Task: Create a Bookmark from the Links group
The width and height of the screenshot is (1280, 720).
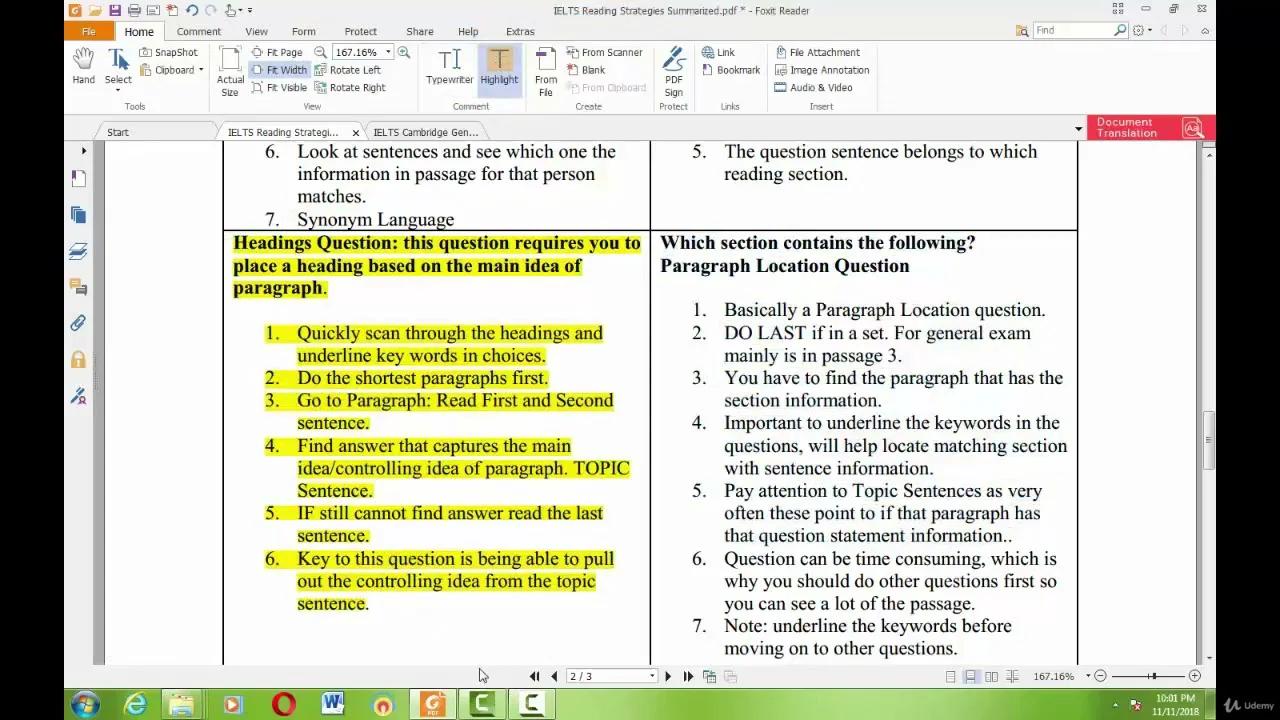Action: pyautogui.click(x=731, y=69)
